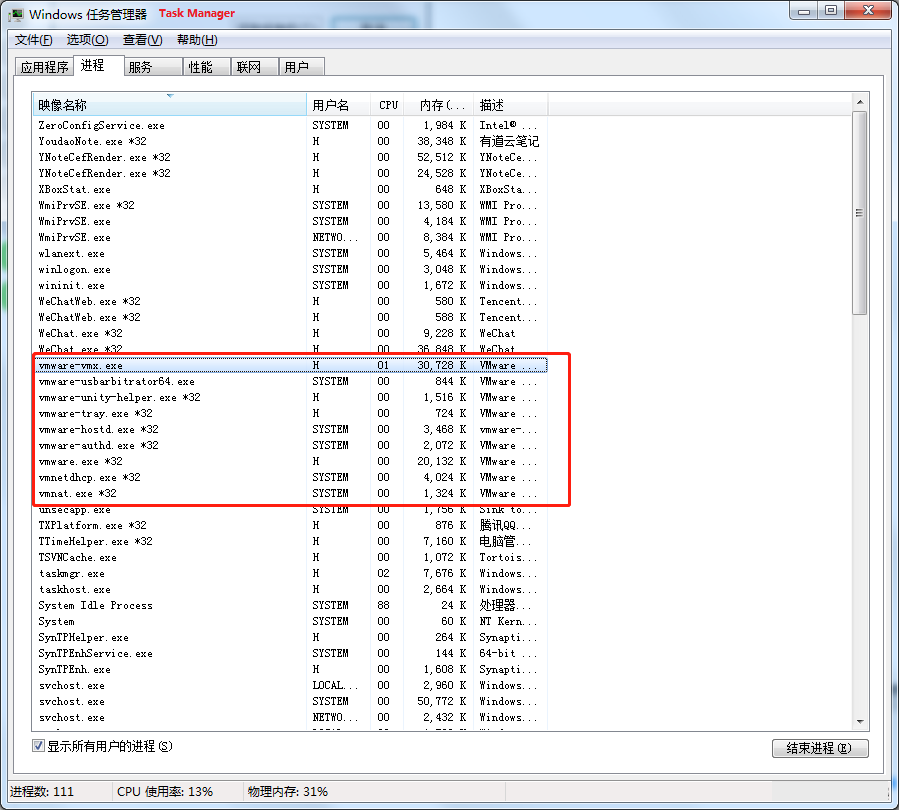899x810 pixels.
Task: Open the 帮助(H) menu
Action: point(197,40)
